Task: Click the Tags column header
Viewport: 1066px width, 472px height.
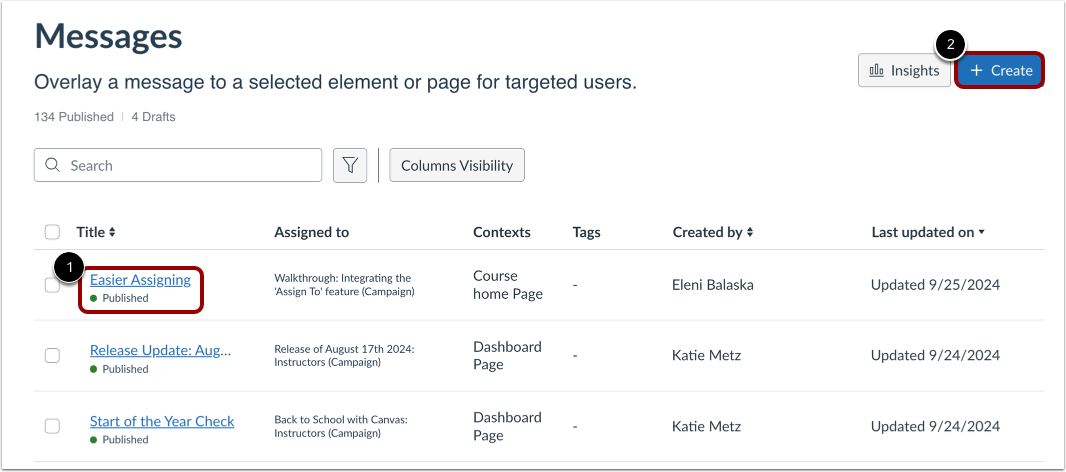Action: point(586,232)
